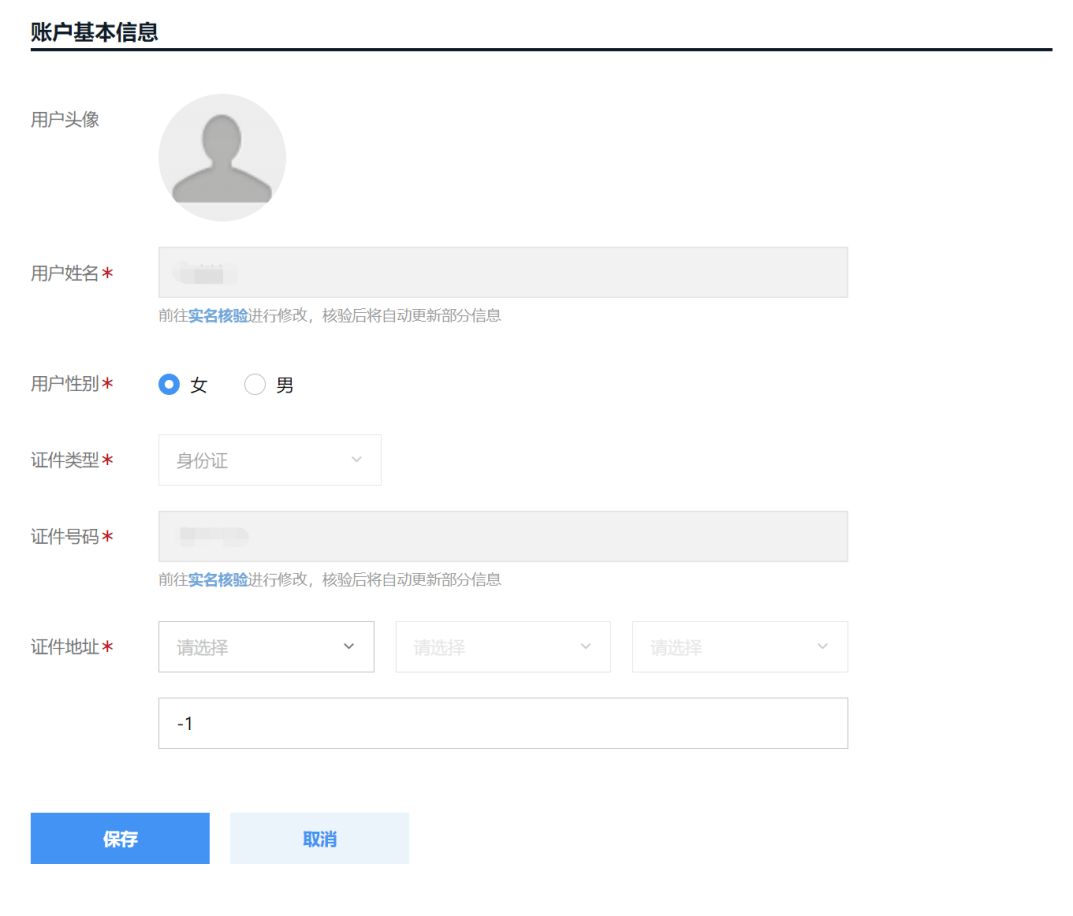Click the 账户基本信息 section heading
Viewport: 1073px width, 916px height.
(x=95, y=32)
